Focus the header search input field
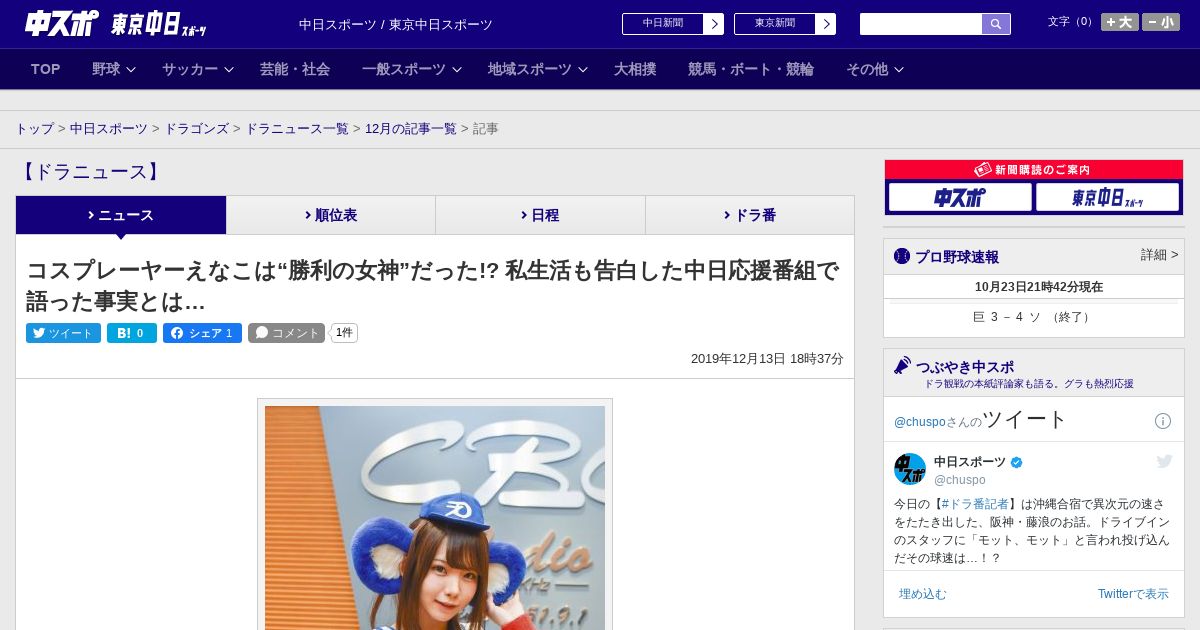Screen dimensions: 1200x630 (921, 24)
